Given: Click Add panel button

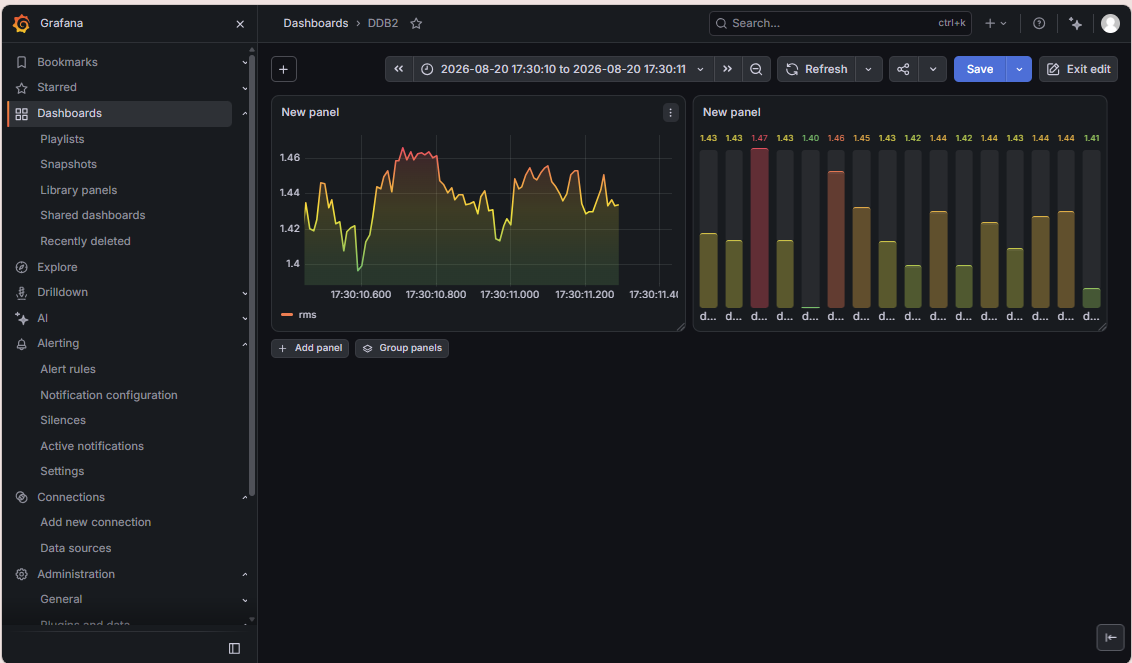Looking at the screenshot, I should coord(310,348).
